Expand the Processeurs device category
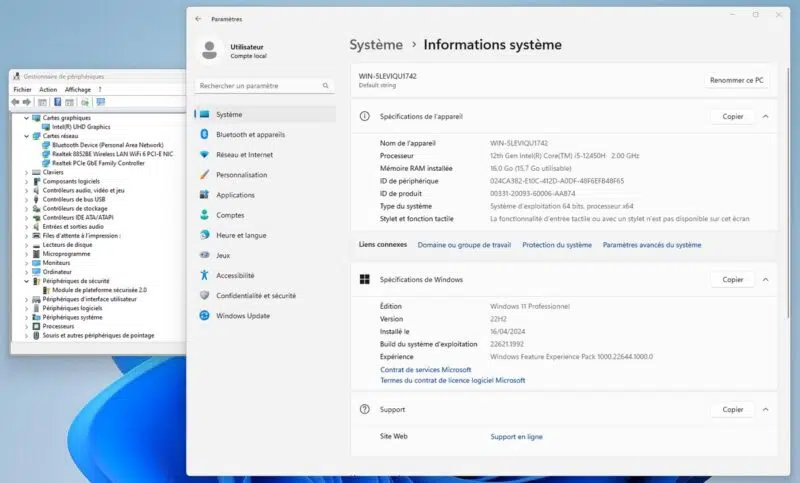 (26, 326)
